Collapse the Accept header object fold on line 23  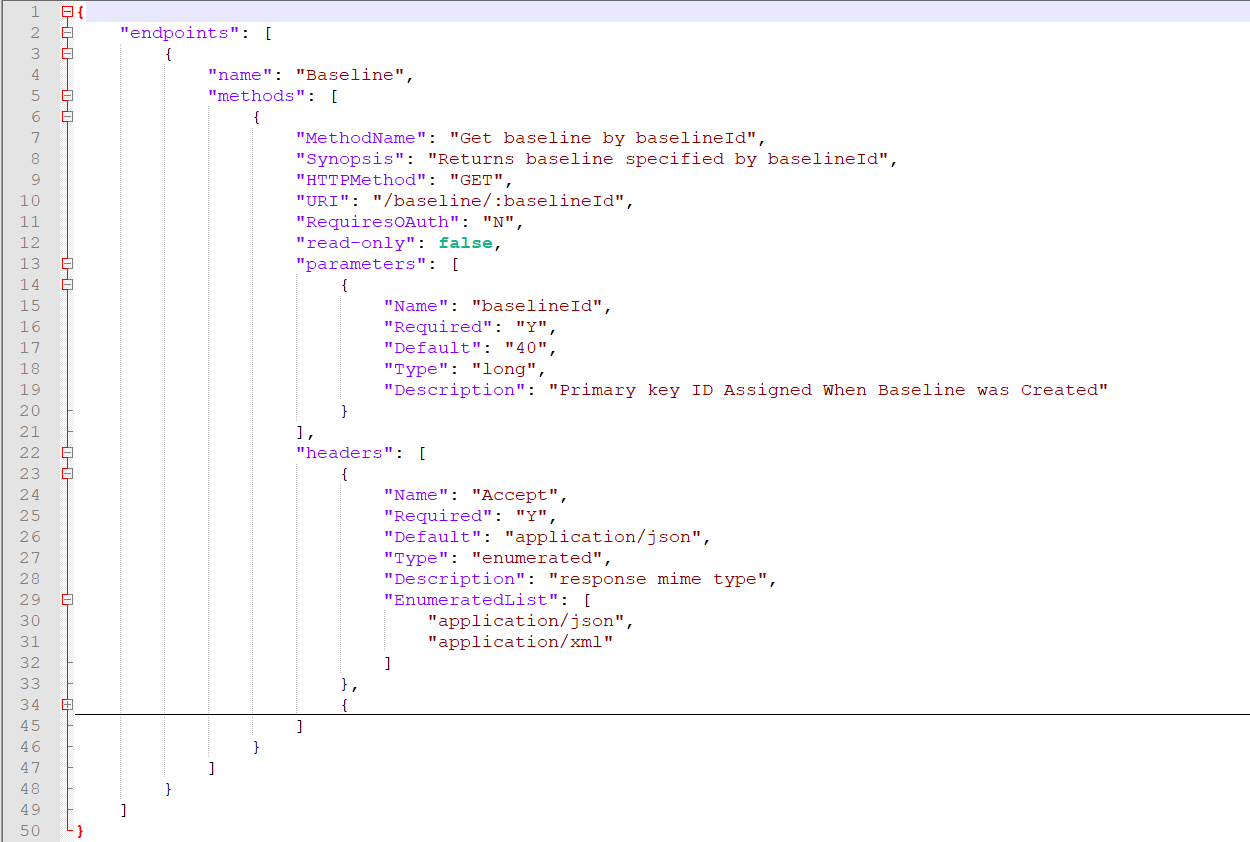coord(67,474)
